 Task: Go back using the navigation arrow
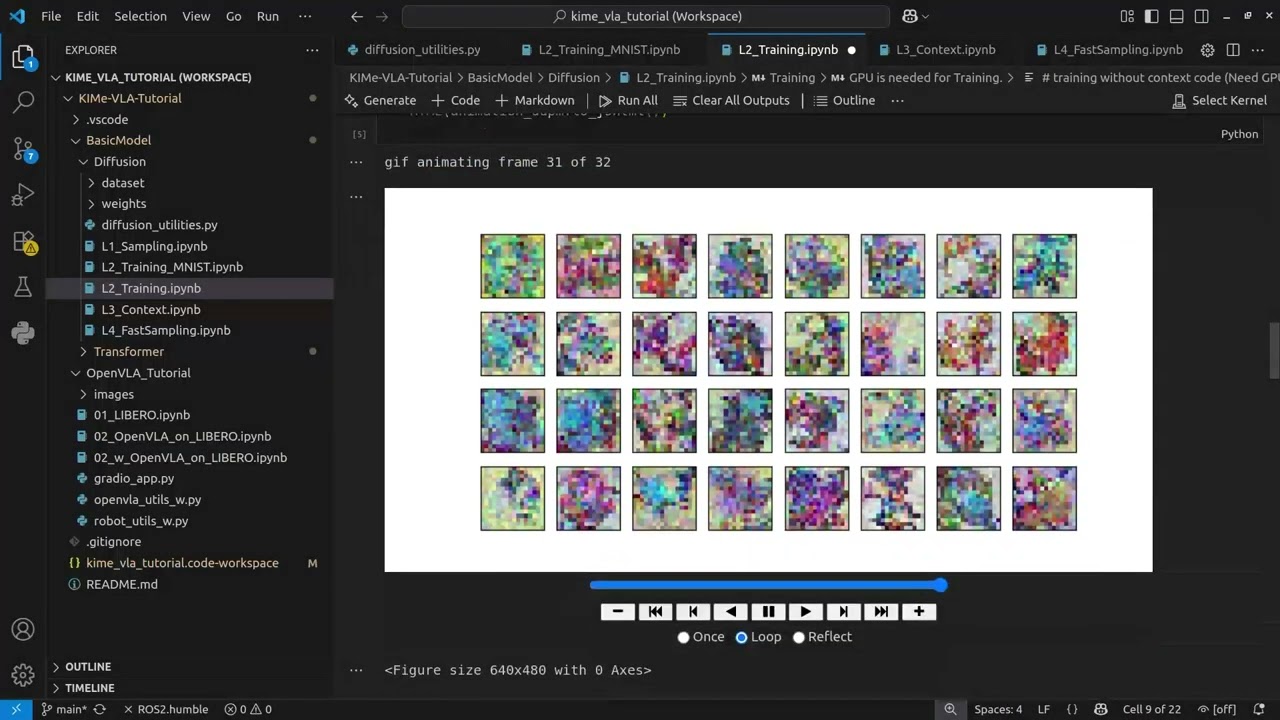[x=357, y=17]
